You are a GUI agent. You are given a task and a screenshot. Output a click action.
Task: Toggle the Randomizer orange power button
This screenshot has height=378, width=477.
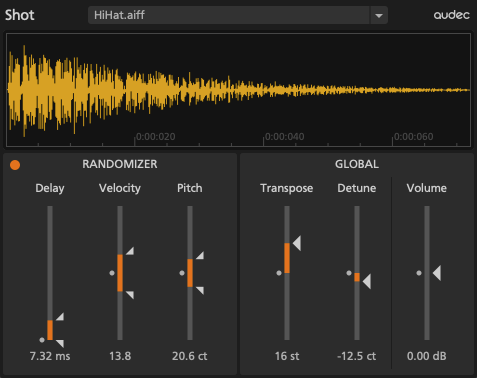(15, 165)
